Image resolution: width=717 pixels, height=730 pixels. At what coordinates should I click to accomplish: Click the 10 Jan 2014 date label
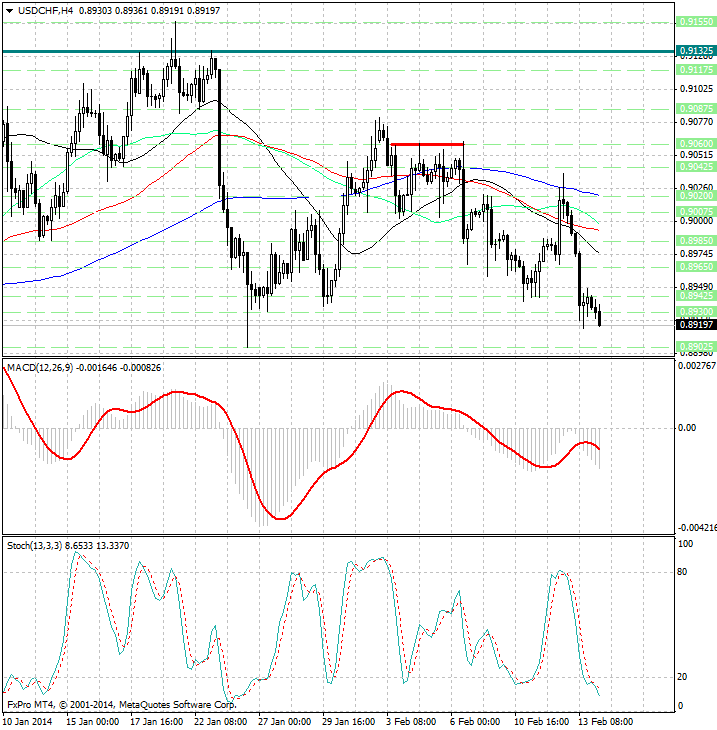click(28, 722)
